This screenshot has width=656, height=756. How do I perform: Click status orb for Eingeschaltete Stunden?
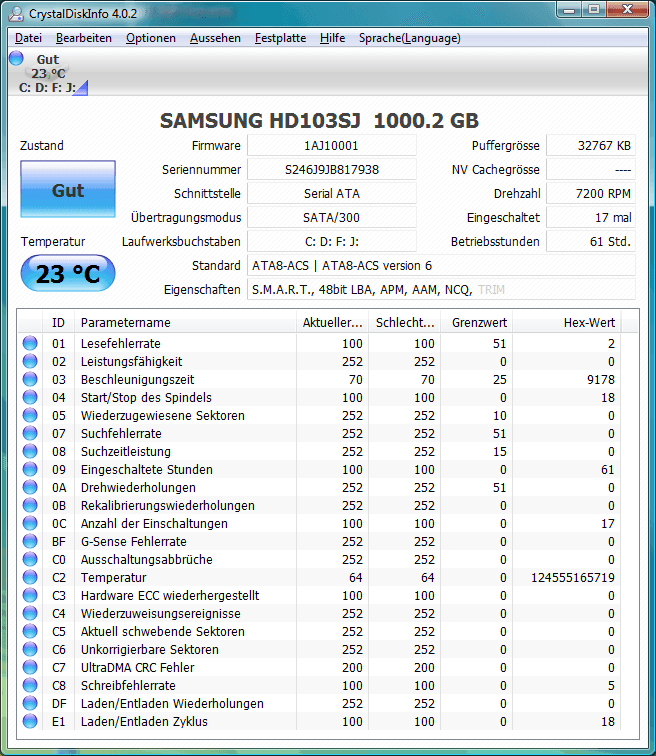30,469
